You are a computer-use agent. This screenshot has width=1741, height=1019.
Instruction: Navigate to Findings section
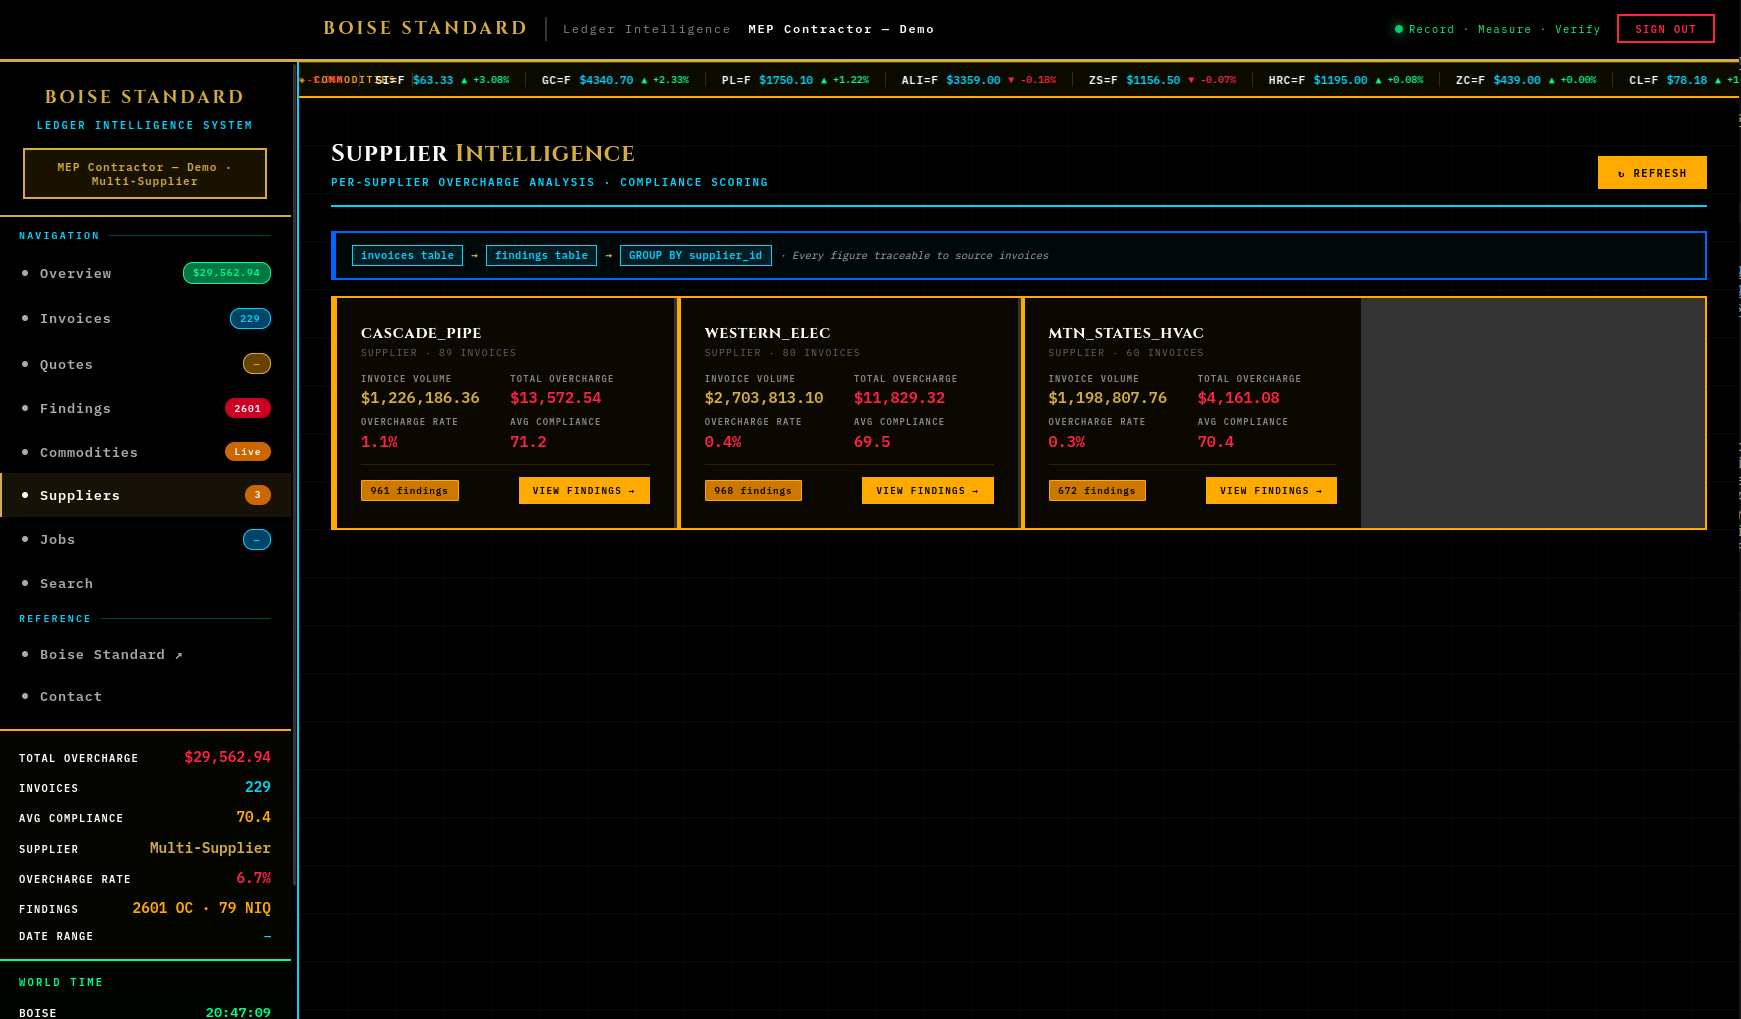click(145, 408)
